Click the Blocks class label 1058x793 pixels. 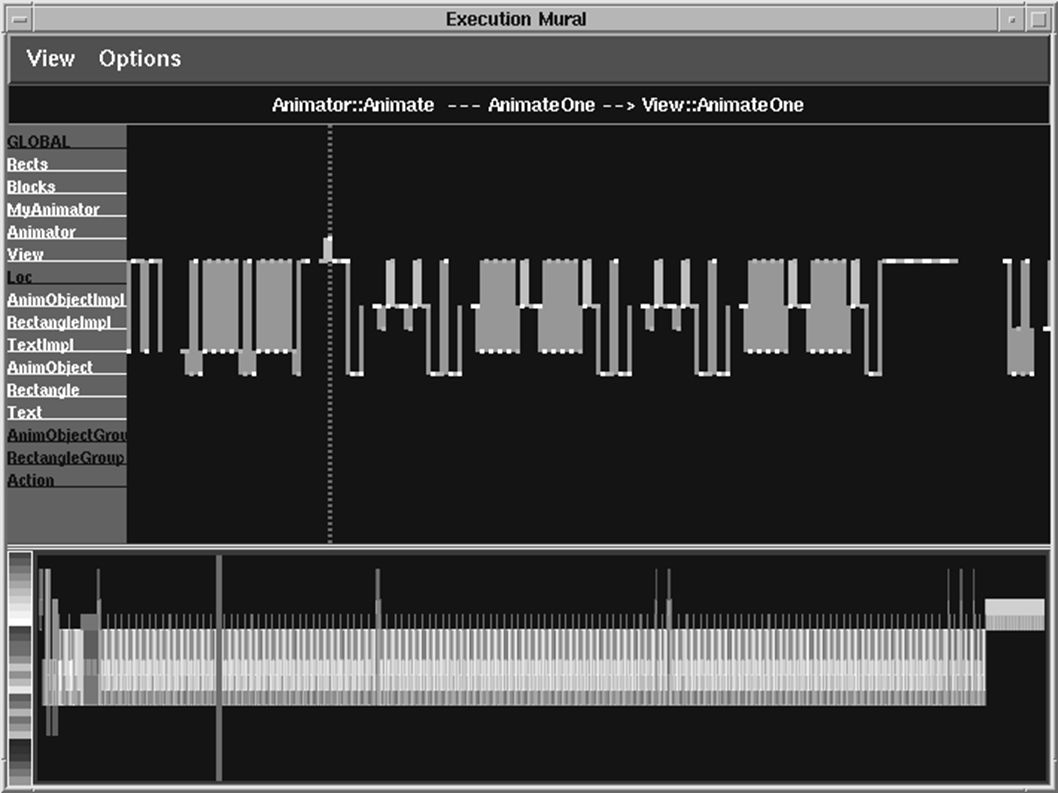click(x=31, y=187)
